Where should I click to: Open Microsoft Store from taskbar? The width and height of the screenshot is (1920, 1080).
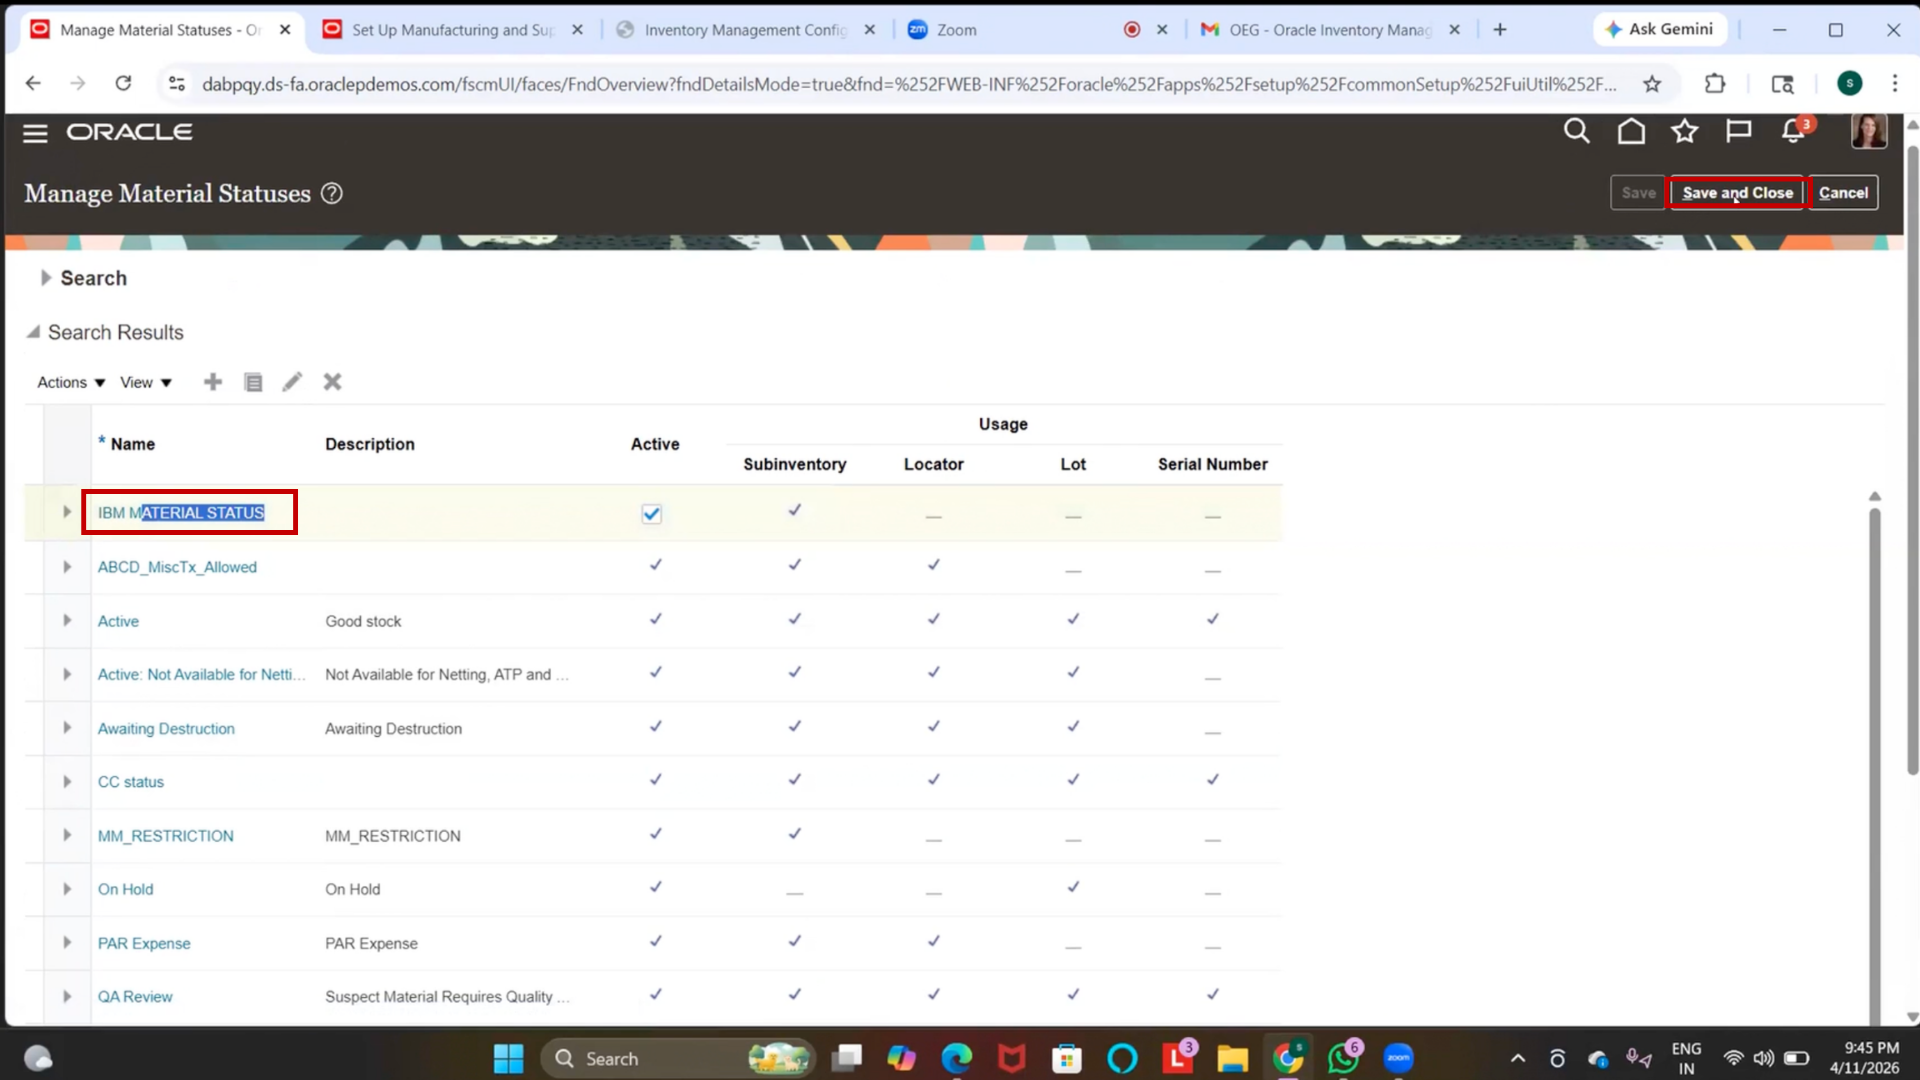(1067, 1058)
